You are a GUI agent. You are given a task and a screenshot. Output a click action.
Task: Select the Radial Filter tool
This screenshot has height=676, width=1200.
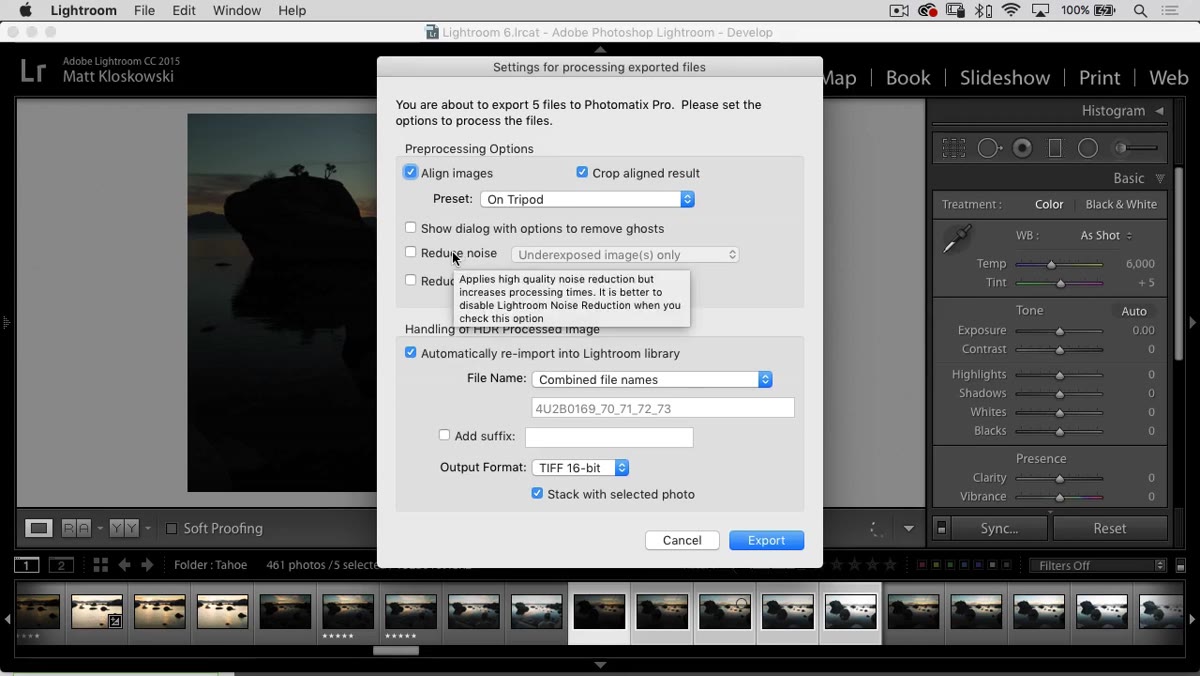1088,148
